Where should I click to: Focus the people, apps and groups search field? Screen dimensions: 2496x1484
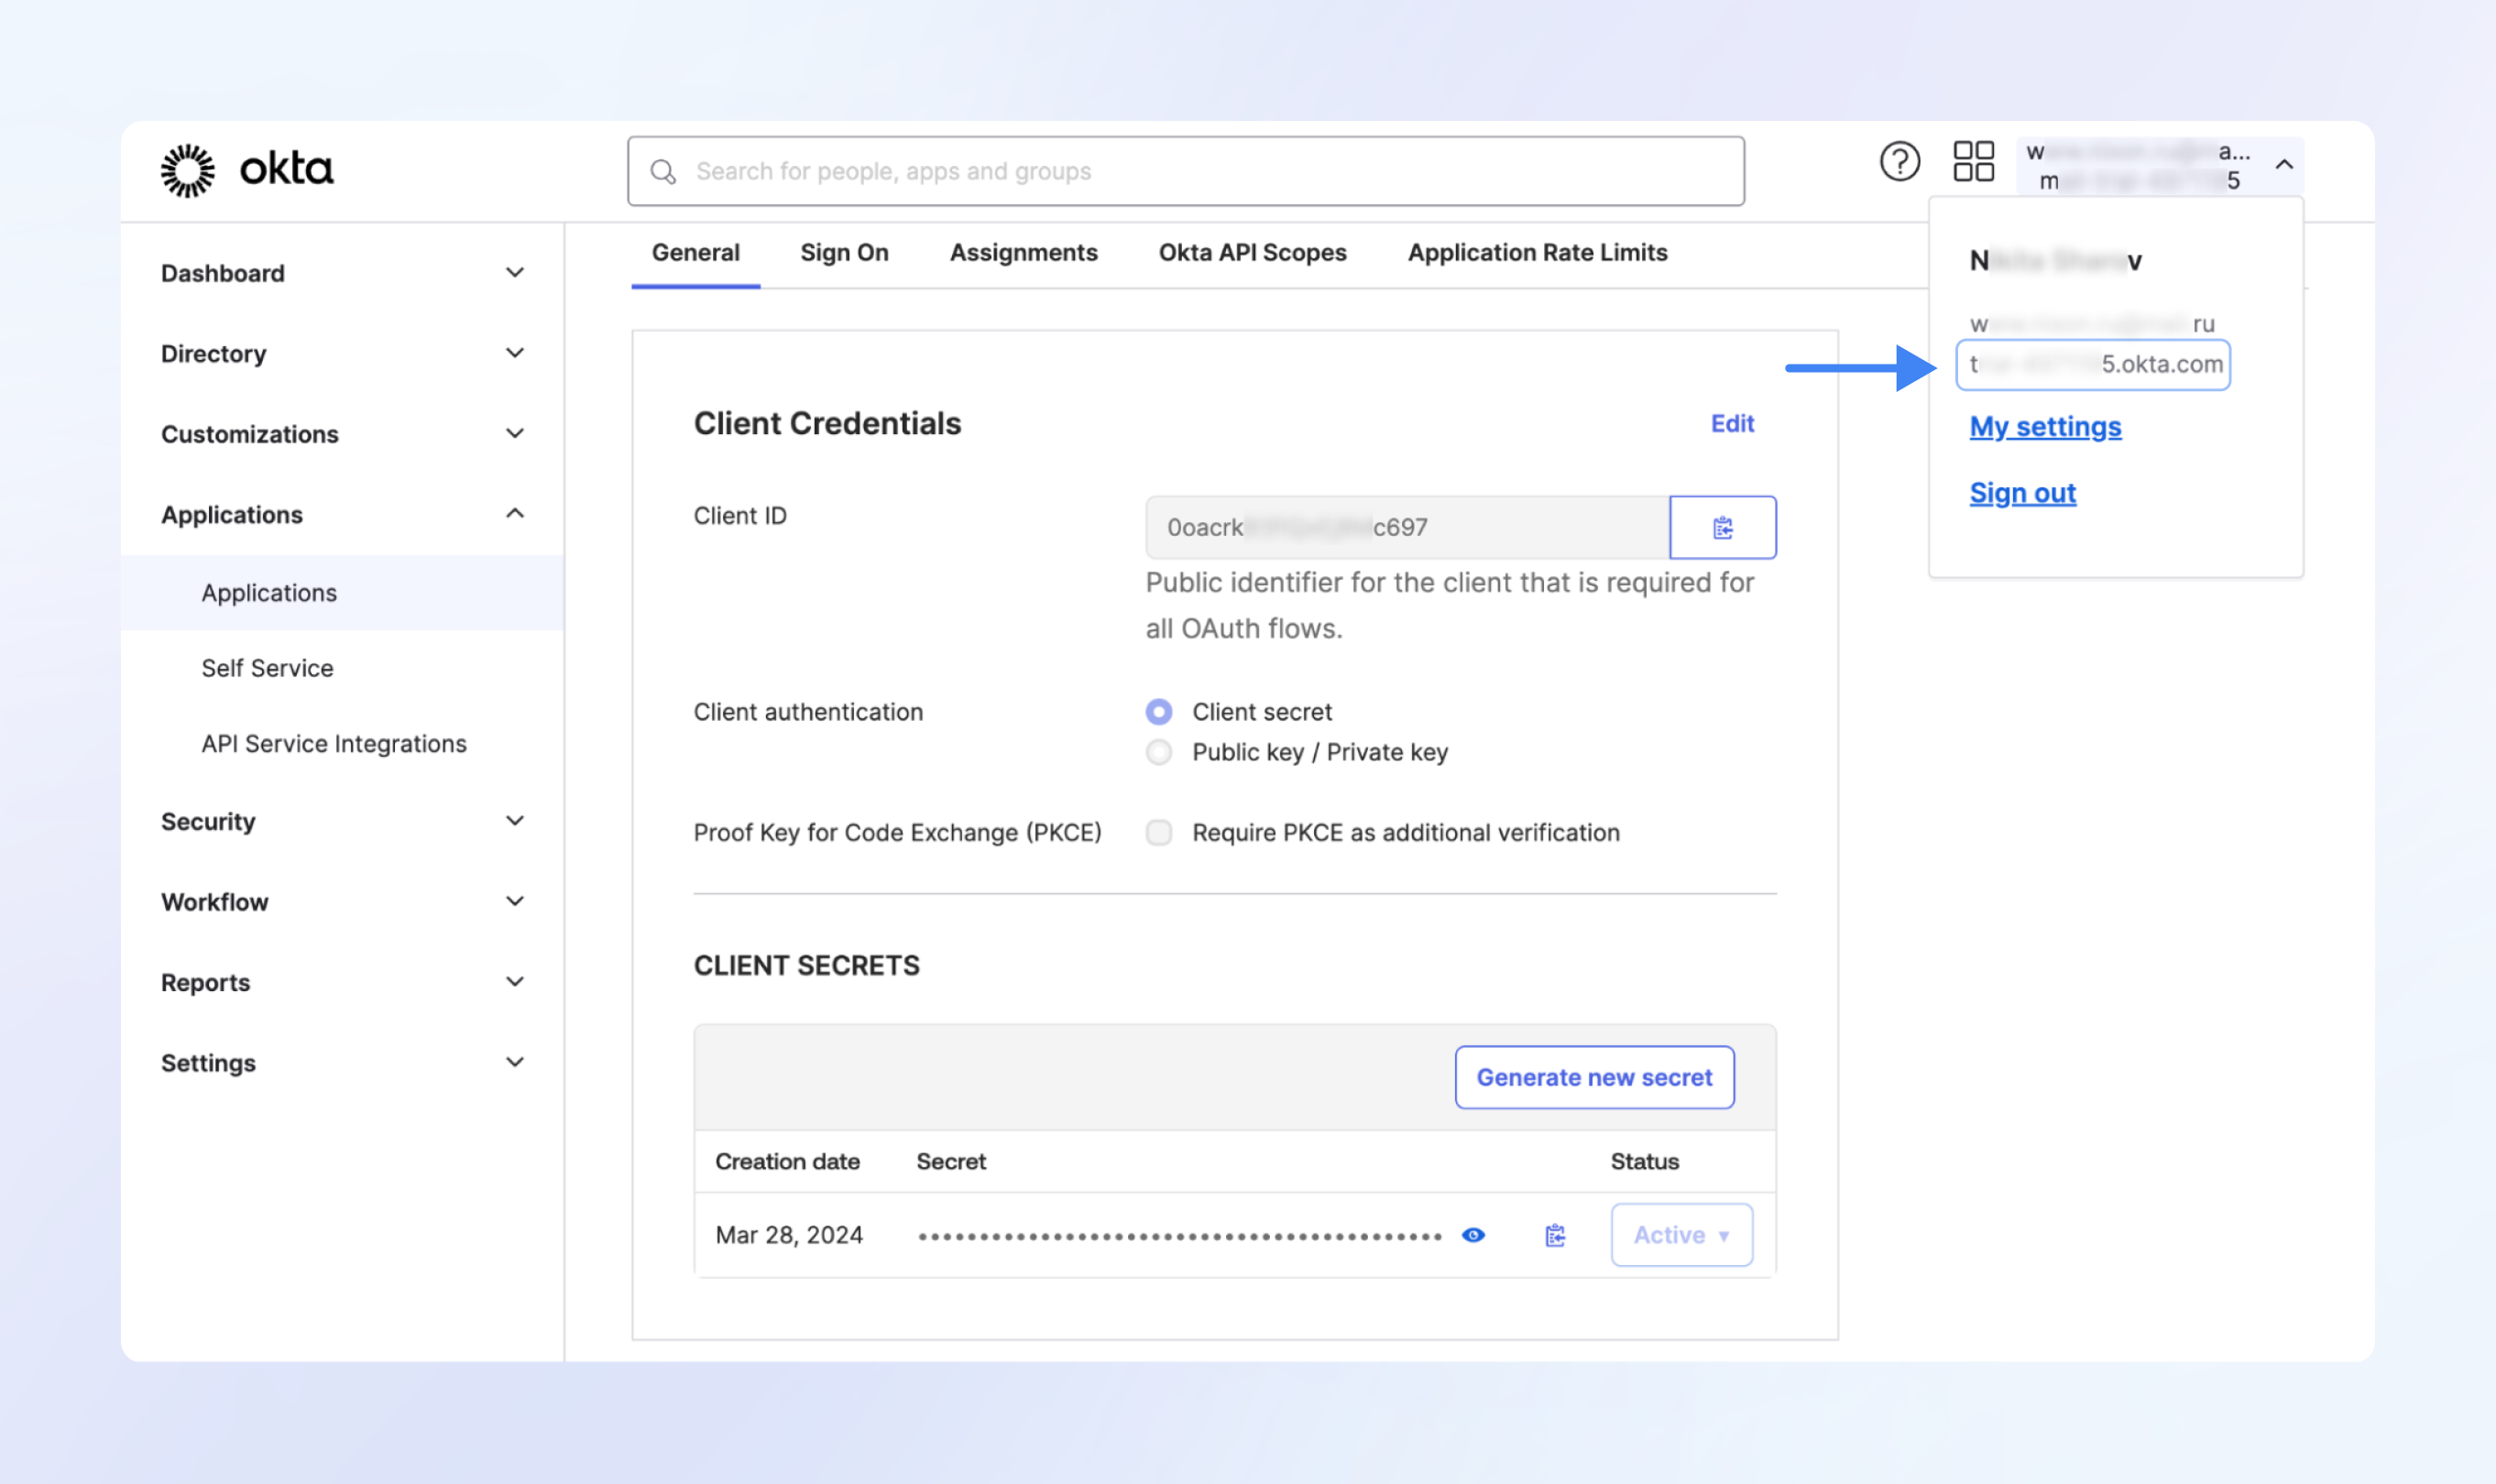coord(1200,172)
